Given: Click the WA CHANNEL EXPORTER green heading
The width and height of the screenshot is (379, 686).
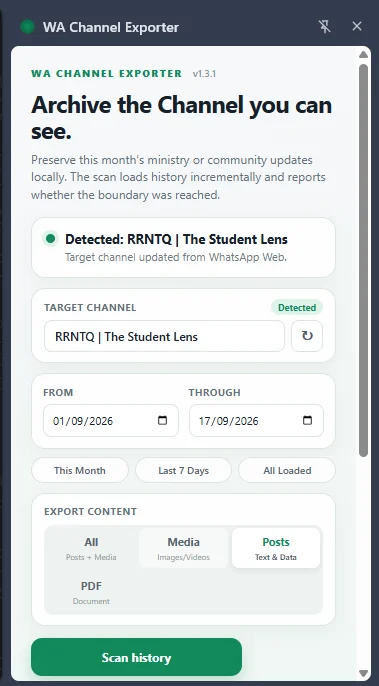Looking at the screenshot, I should pos(106,74).
